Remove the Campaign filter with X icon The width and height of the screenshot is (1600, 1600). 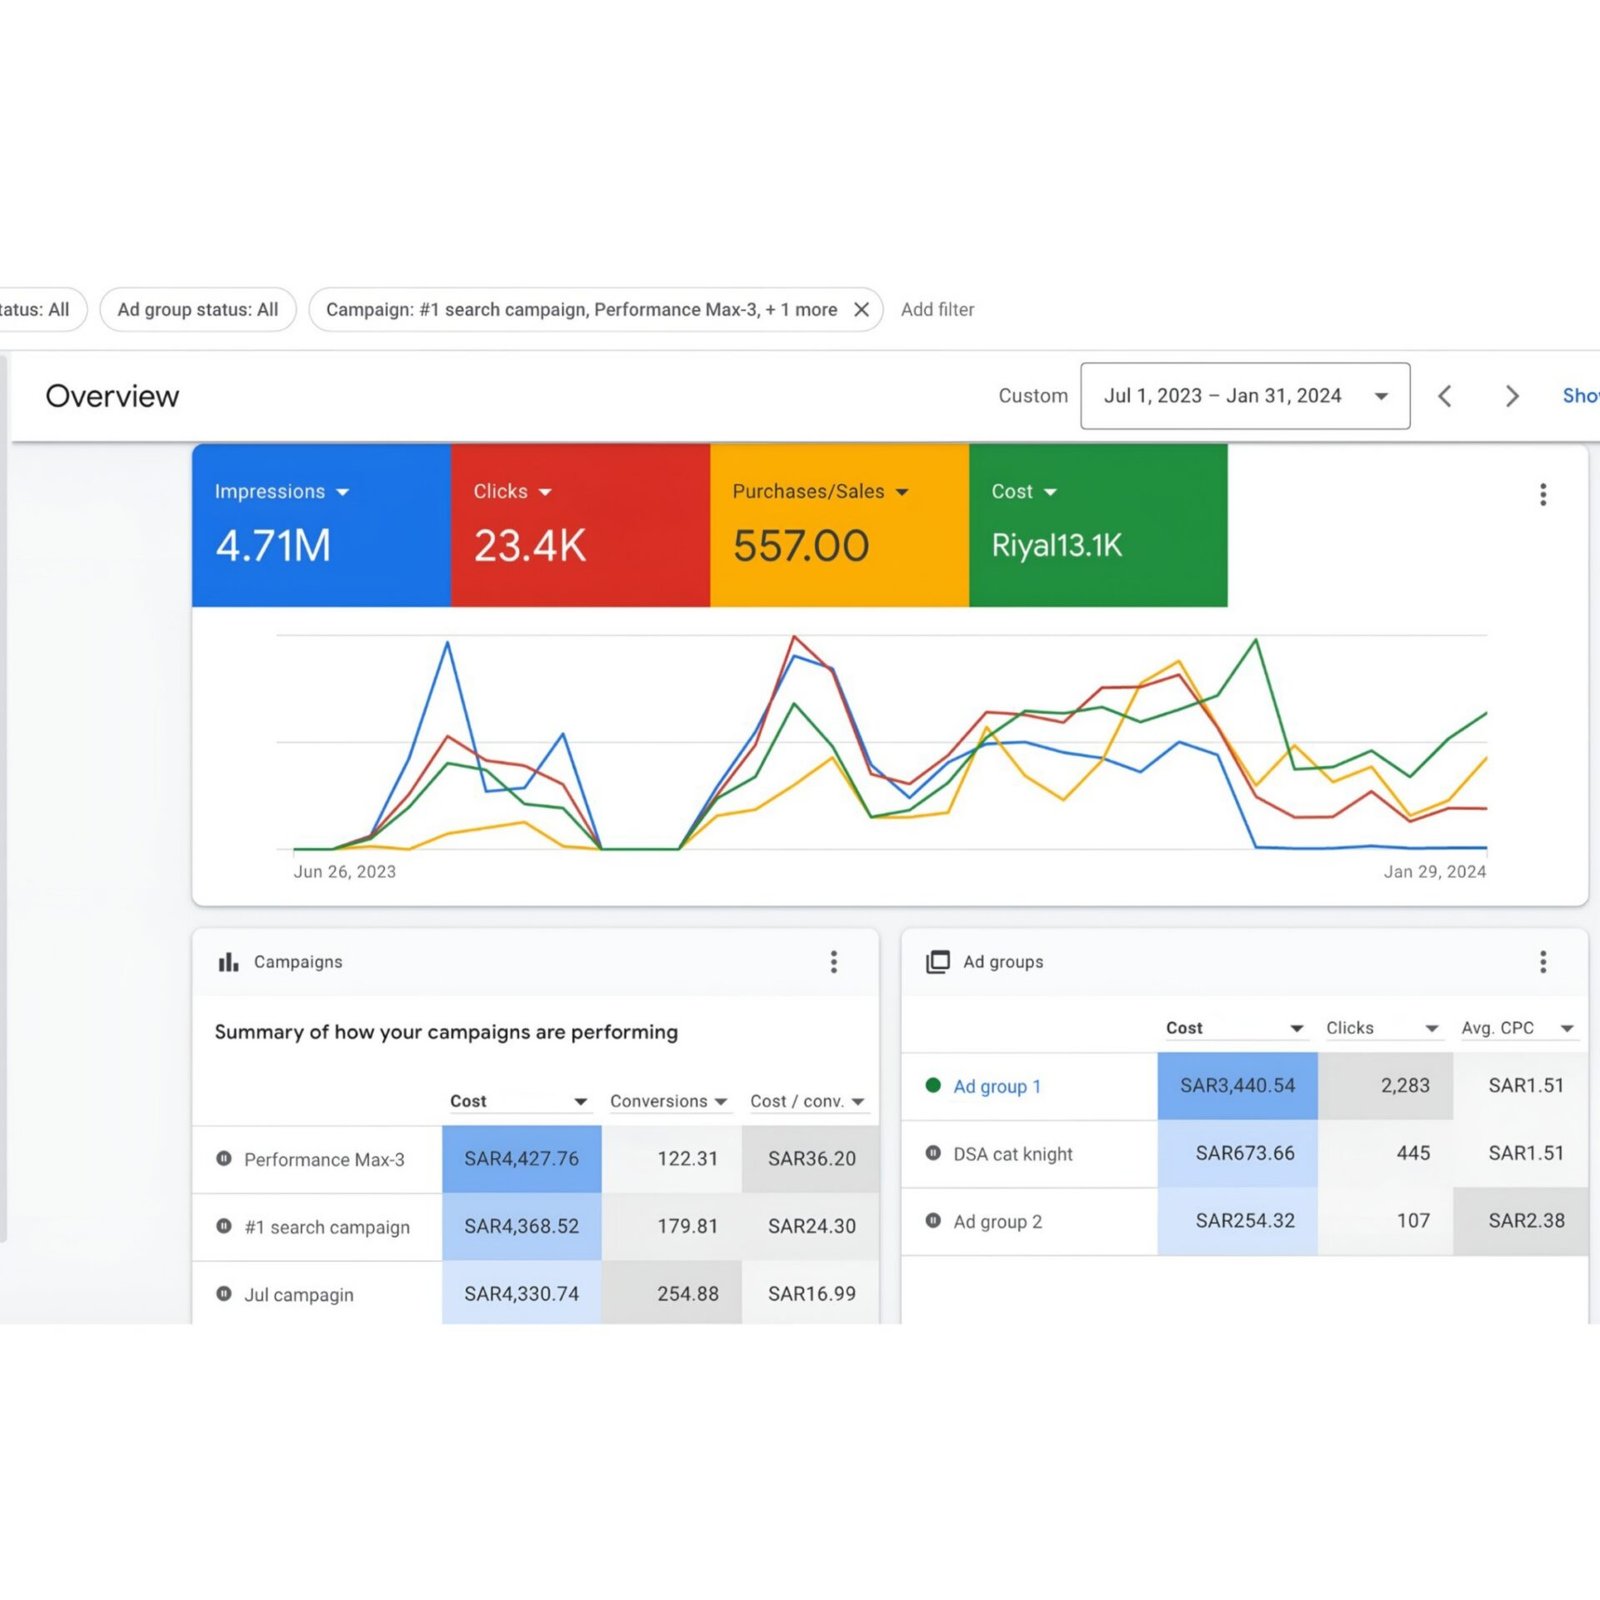pyautogui.click(x=861, y=310)
